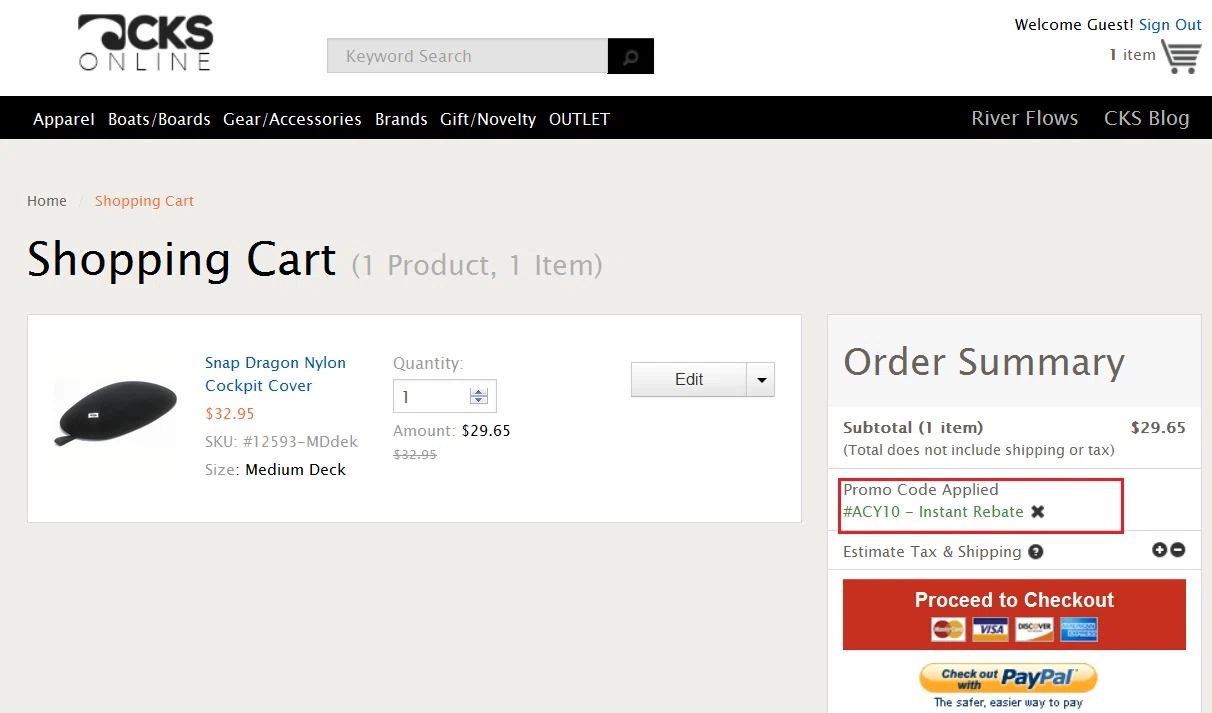
Task: Click the Medium Deck size value
Action: point(295,470)
